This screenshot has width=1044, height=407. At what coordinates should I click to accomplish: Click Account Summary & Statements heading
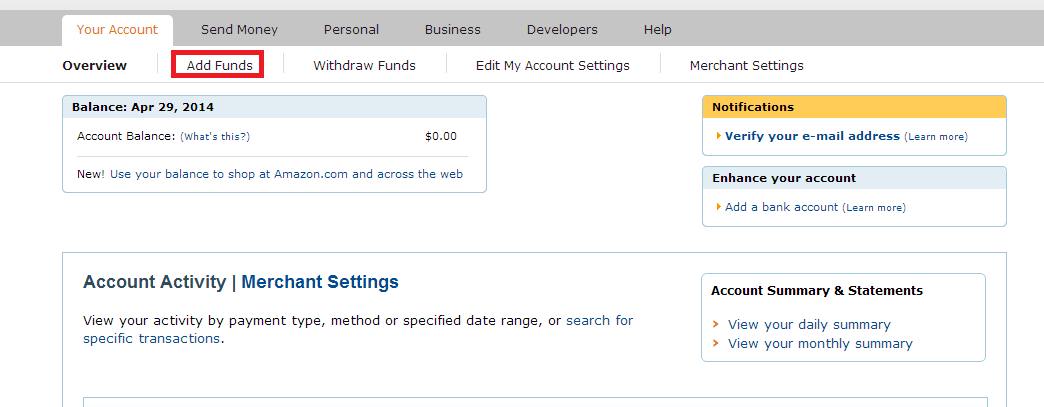(x=817, y=290)
